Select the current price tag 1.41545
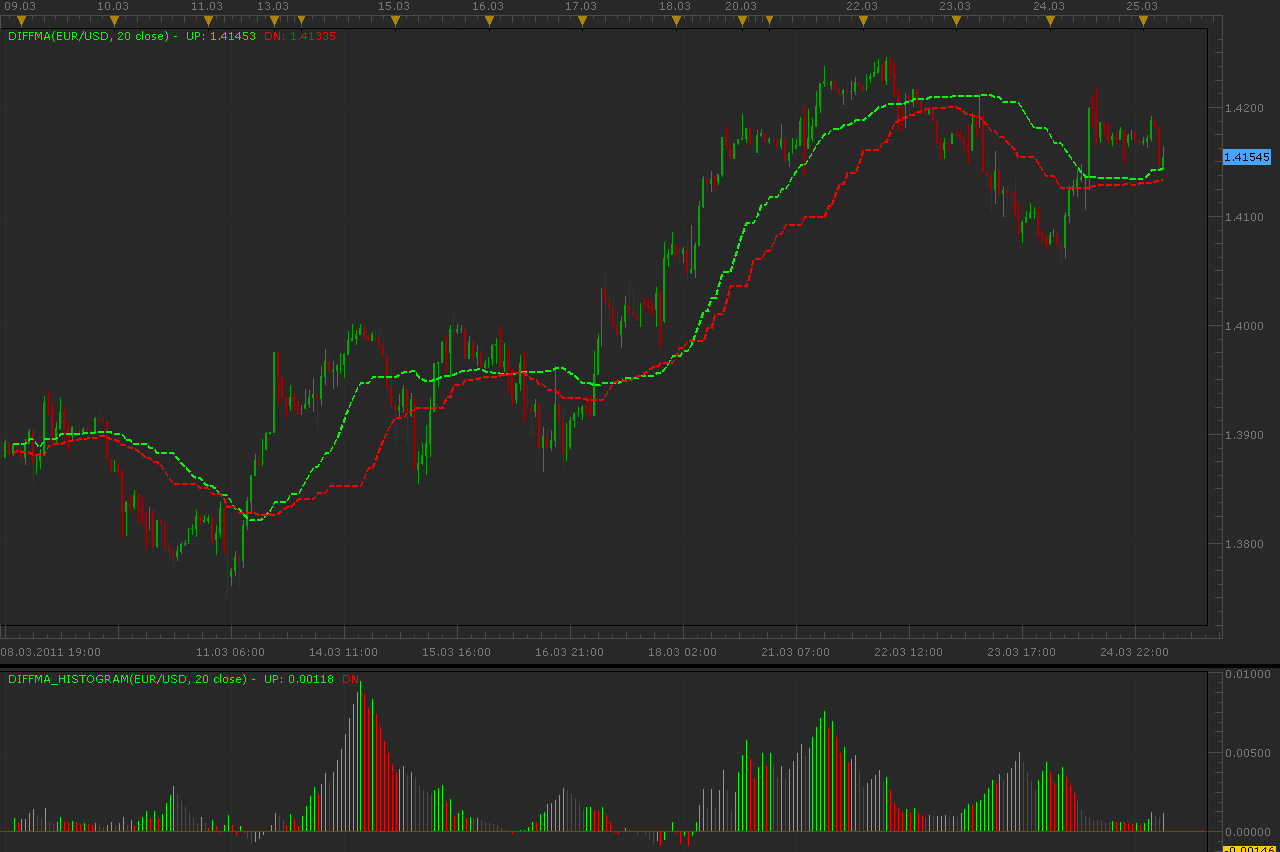Viewport: 1280px width, 852px height. (1246, 157)
